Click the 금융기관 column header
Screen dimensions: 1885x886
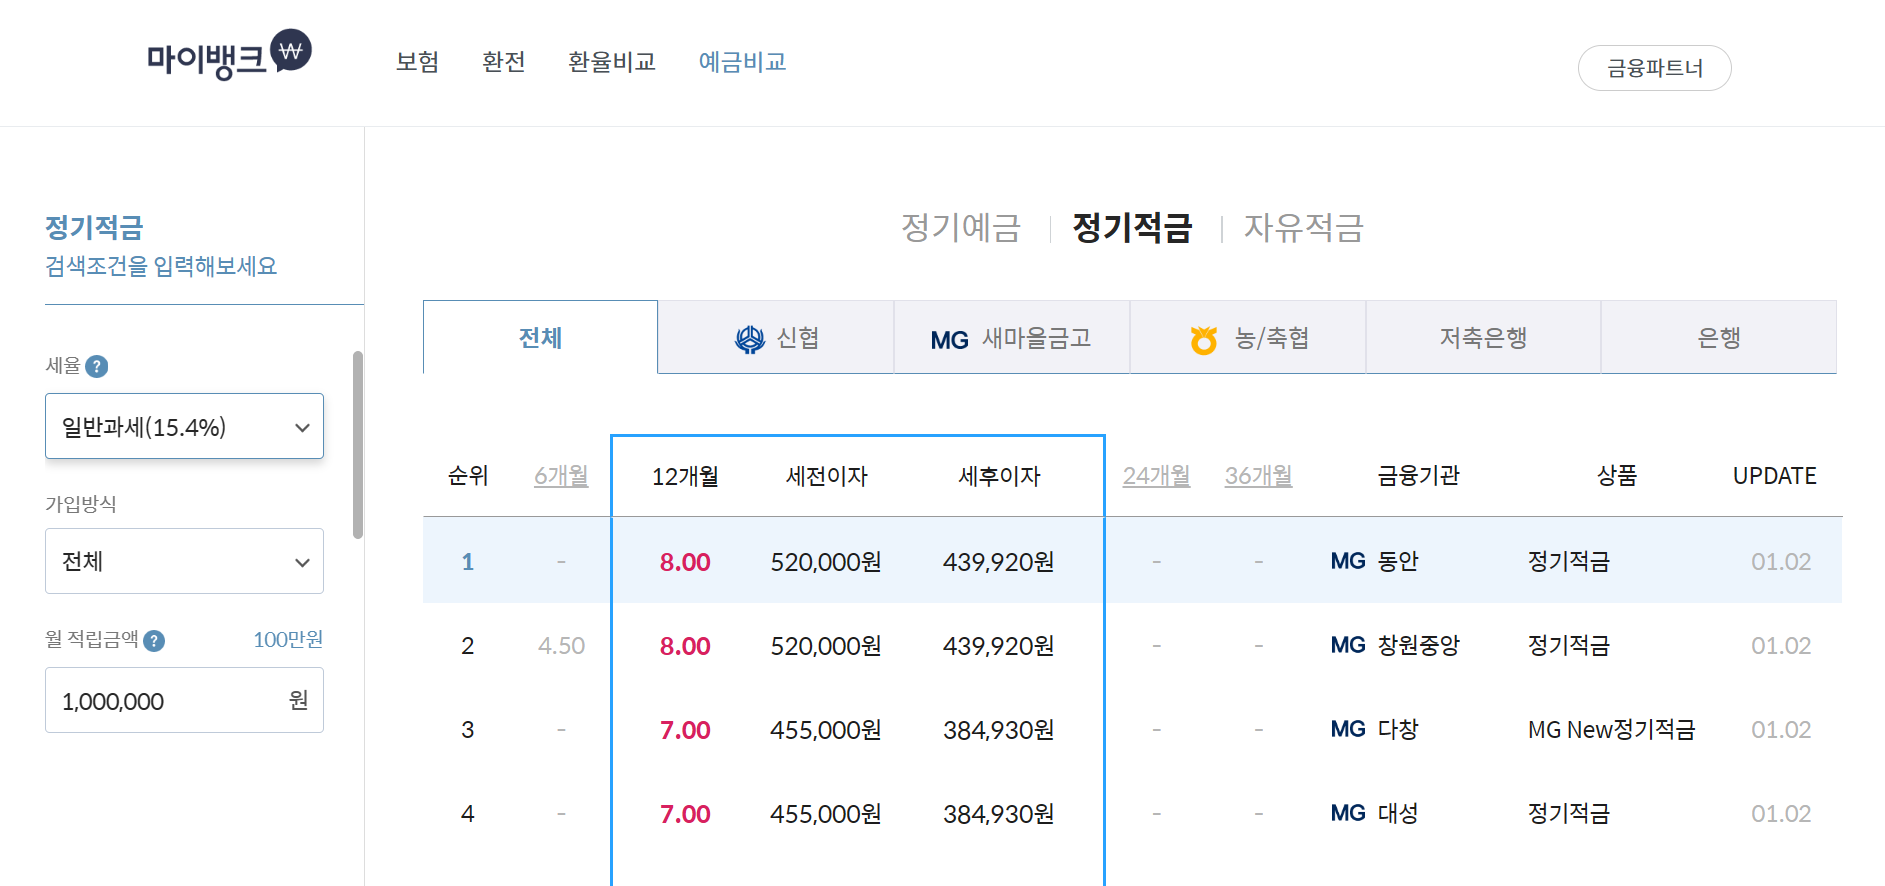click(x=1419, y=476)
